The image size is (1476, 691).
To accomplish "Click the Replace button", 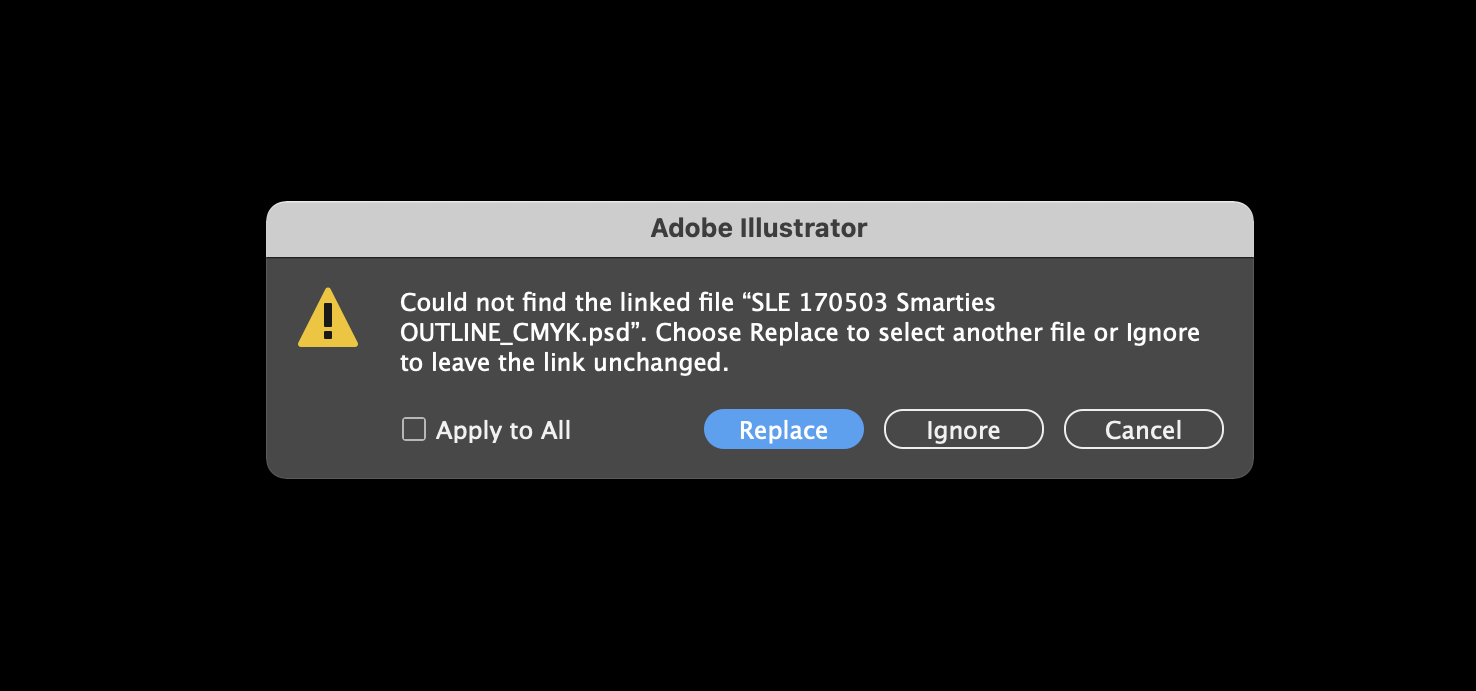I will pyautogui.click(x=783, y=430).
